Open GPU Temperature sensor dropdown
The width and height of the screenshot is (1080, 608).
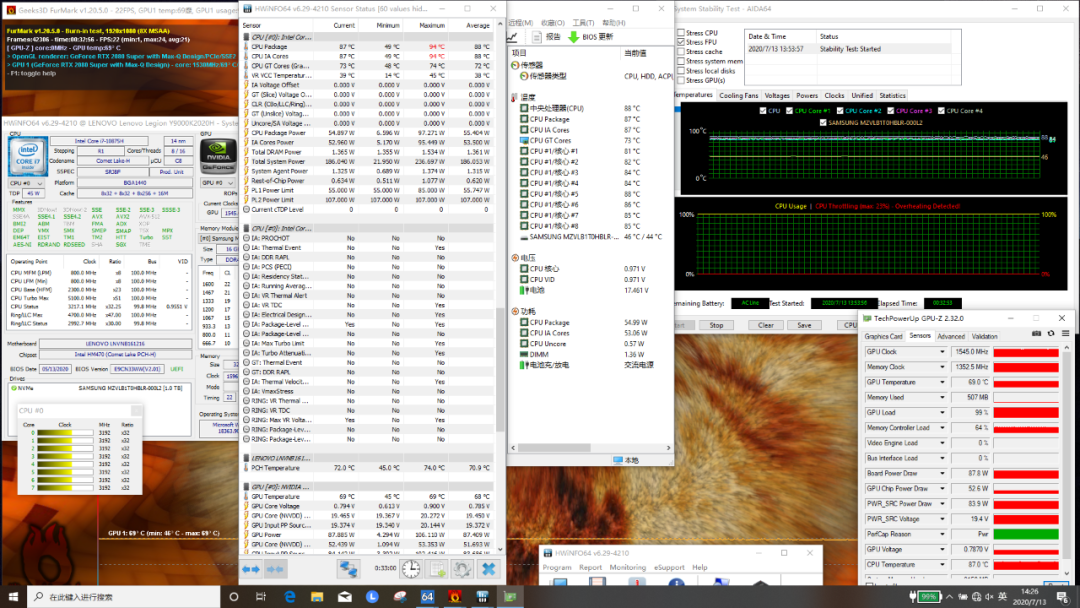(942, 382)
